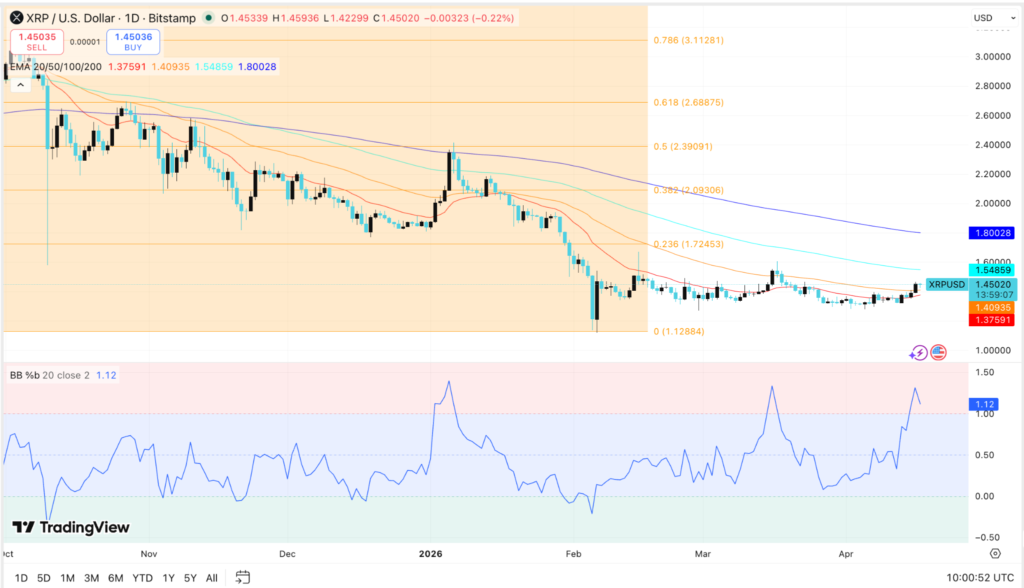The image size is (1024, 588).
Task: Click the US flag market icon on the chart
Action: [x=938, y=351]
